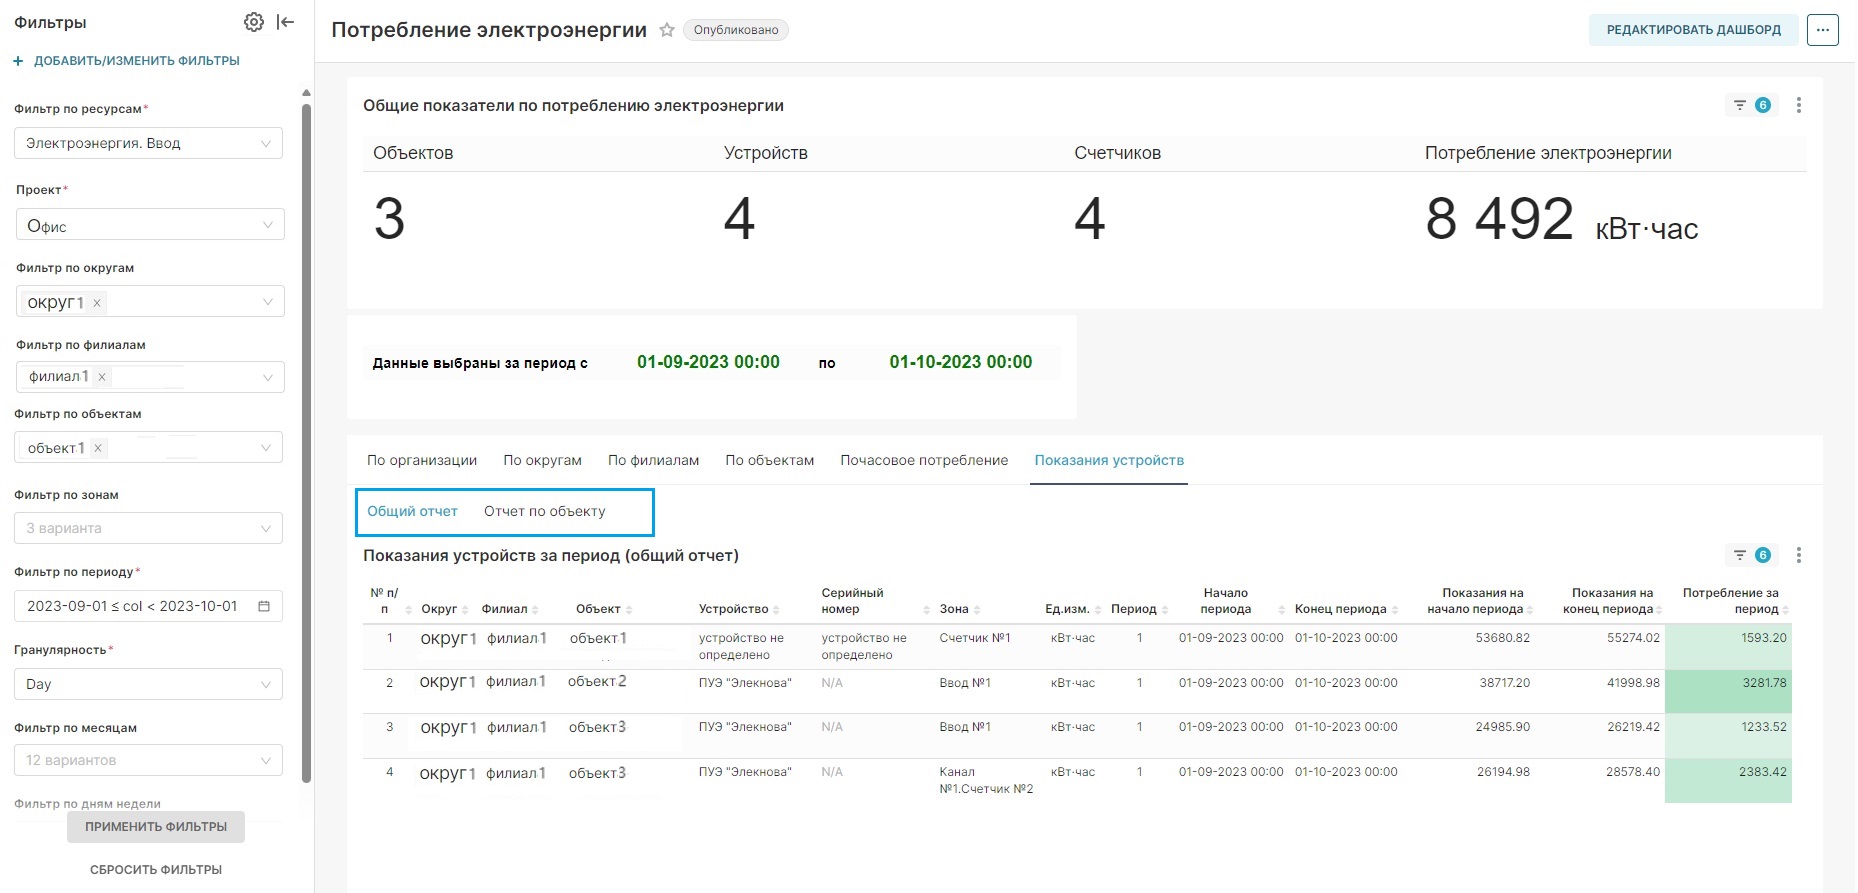Open calendar icon in period filter
1858x893 pixels.
(264, 606)
